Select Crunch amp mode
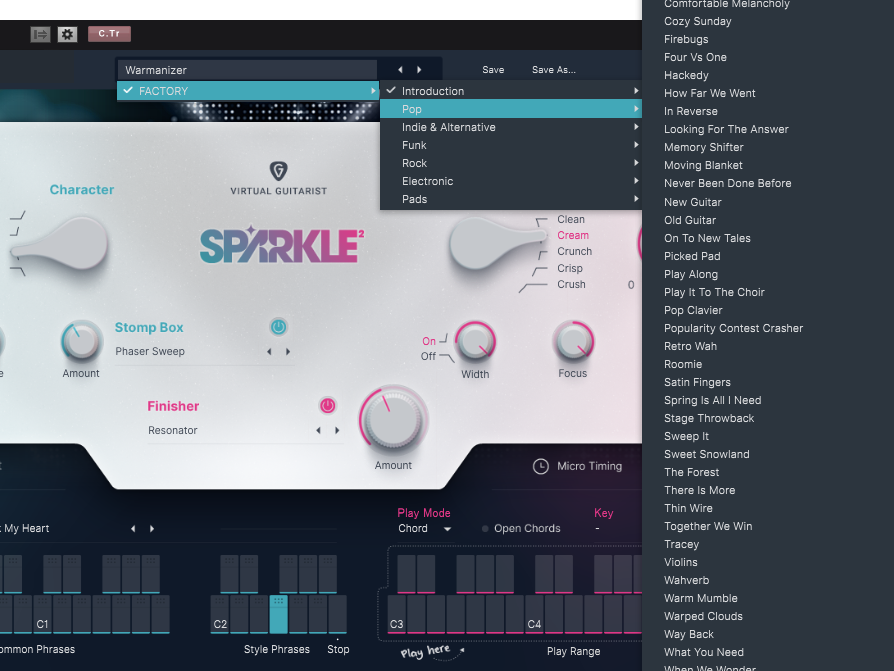This screenshot has width=894, height=671. [574, 251]
